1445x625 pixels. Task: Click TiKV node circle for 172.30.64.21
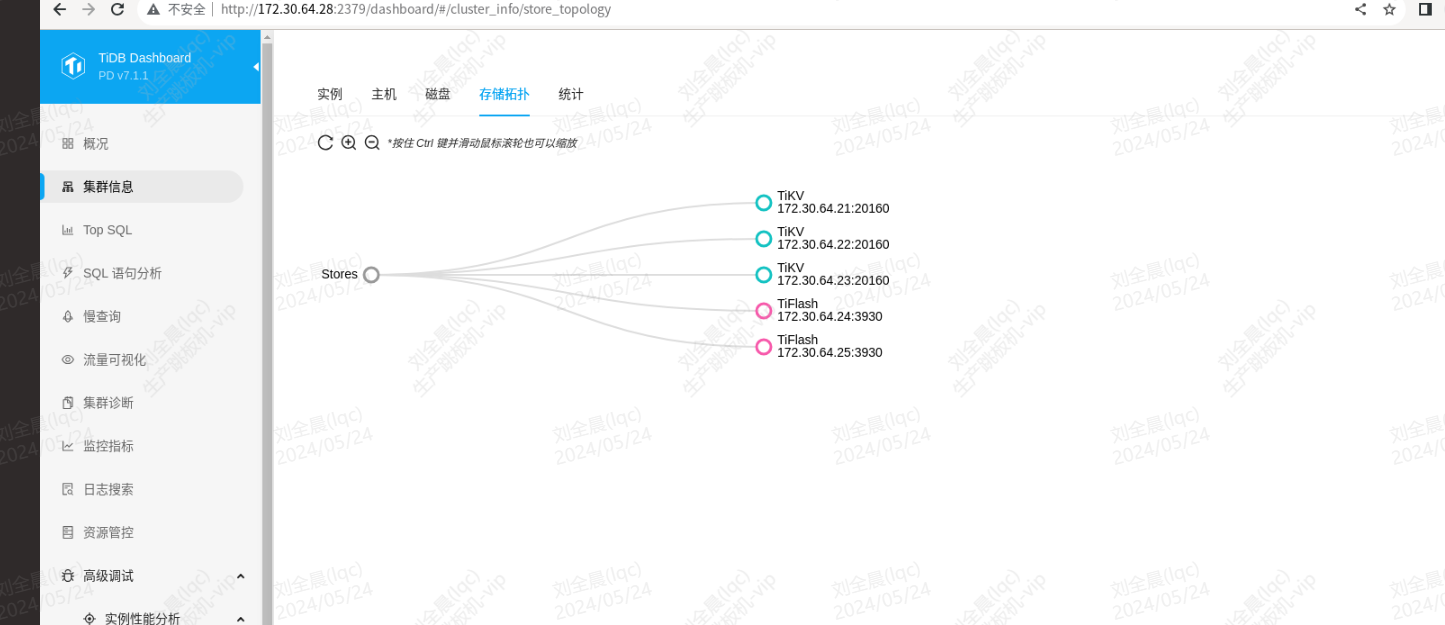[x=764, y=203]
